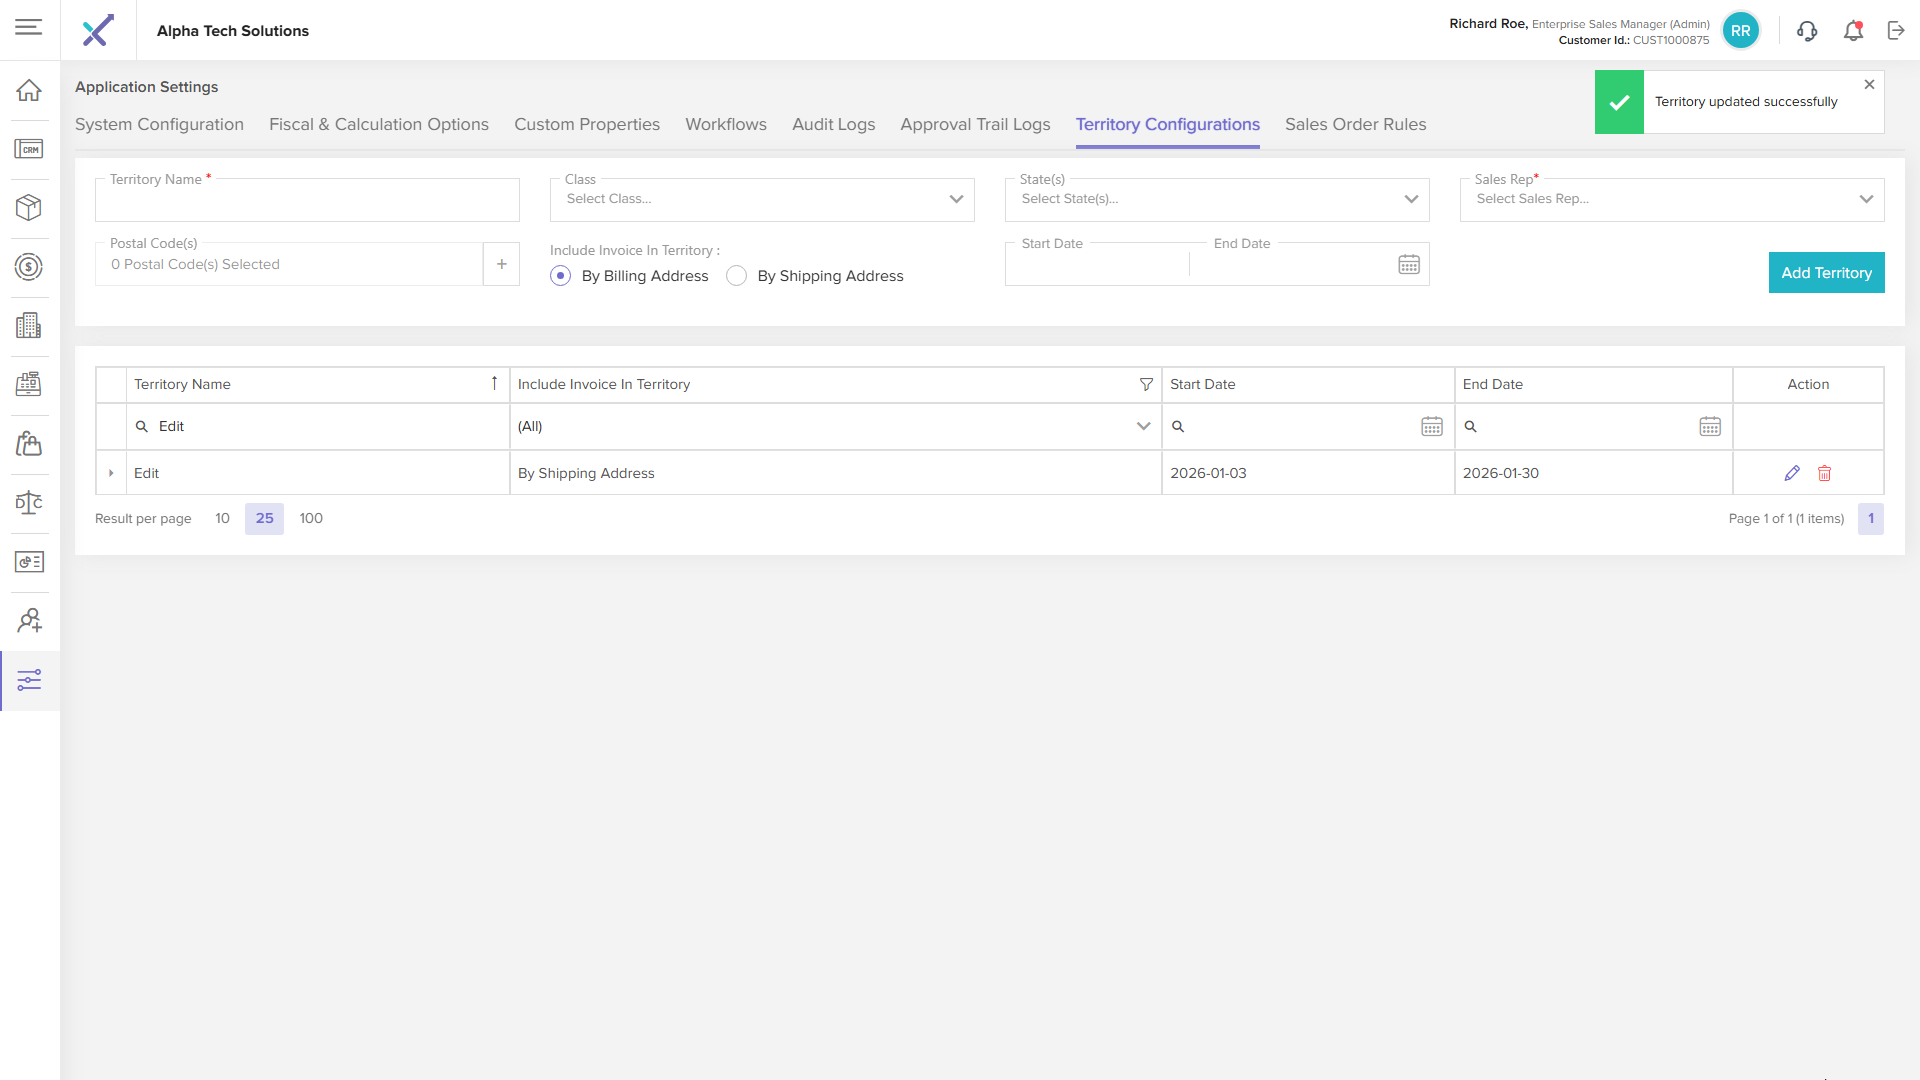Open the notifications bell icon
This screenshot has width=1920, height=1080.
pos(1853,31)
